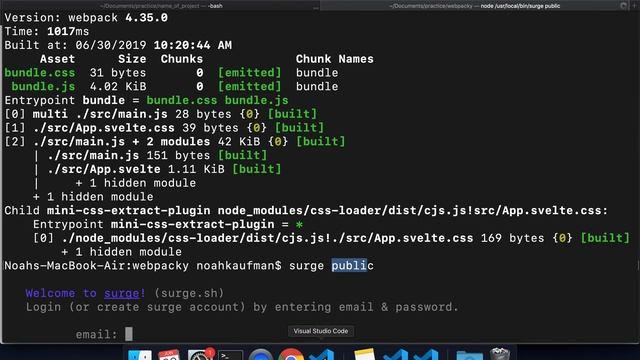Click 'multi ./src/main.js' module line
Image resolution: width=640 pixels, height=360 pixels.
coord(100,114)
